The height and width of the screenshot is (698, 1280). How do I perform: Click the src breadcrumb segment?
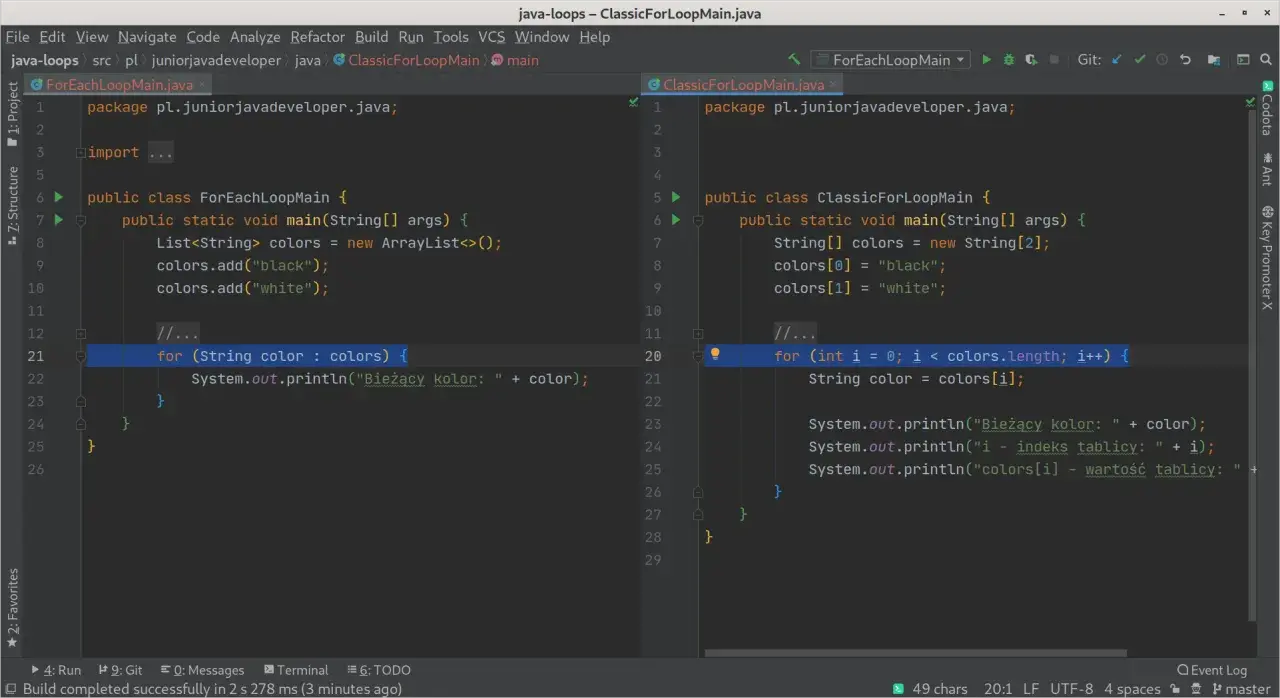pos(102,60)
